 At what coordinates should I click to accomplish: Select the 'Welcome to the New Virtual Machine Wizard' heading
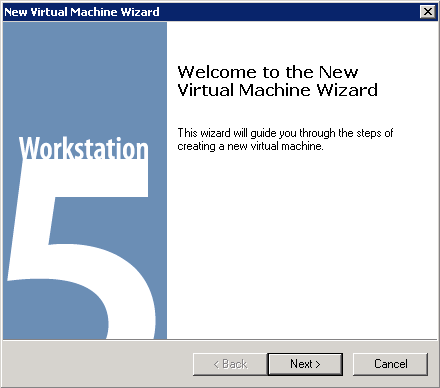tap(277, 81)
